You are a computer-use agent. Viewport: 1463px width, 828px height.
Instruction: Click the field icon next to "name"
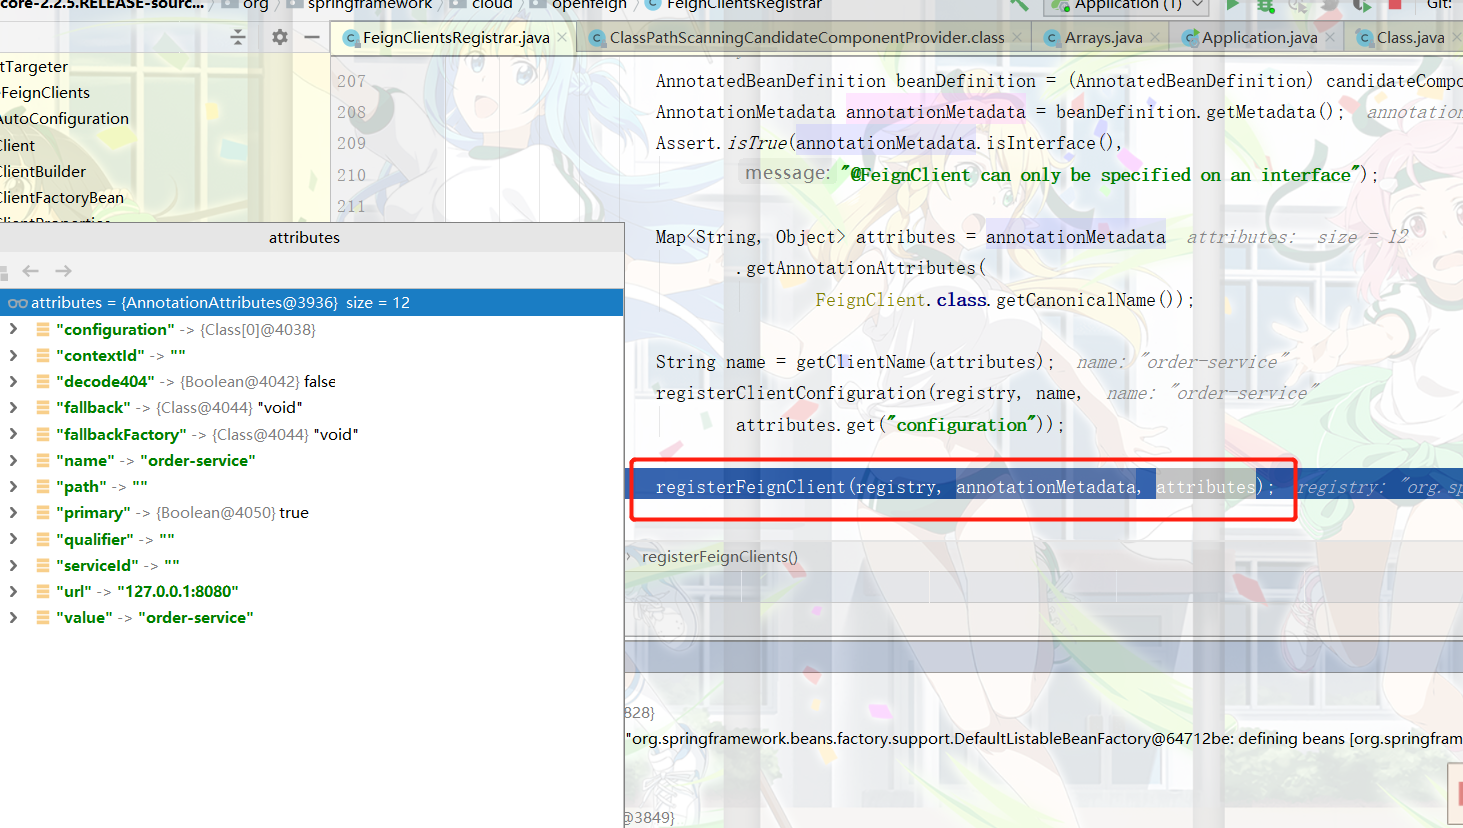coord(43,460)
